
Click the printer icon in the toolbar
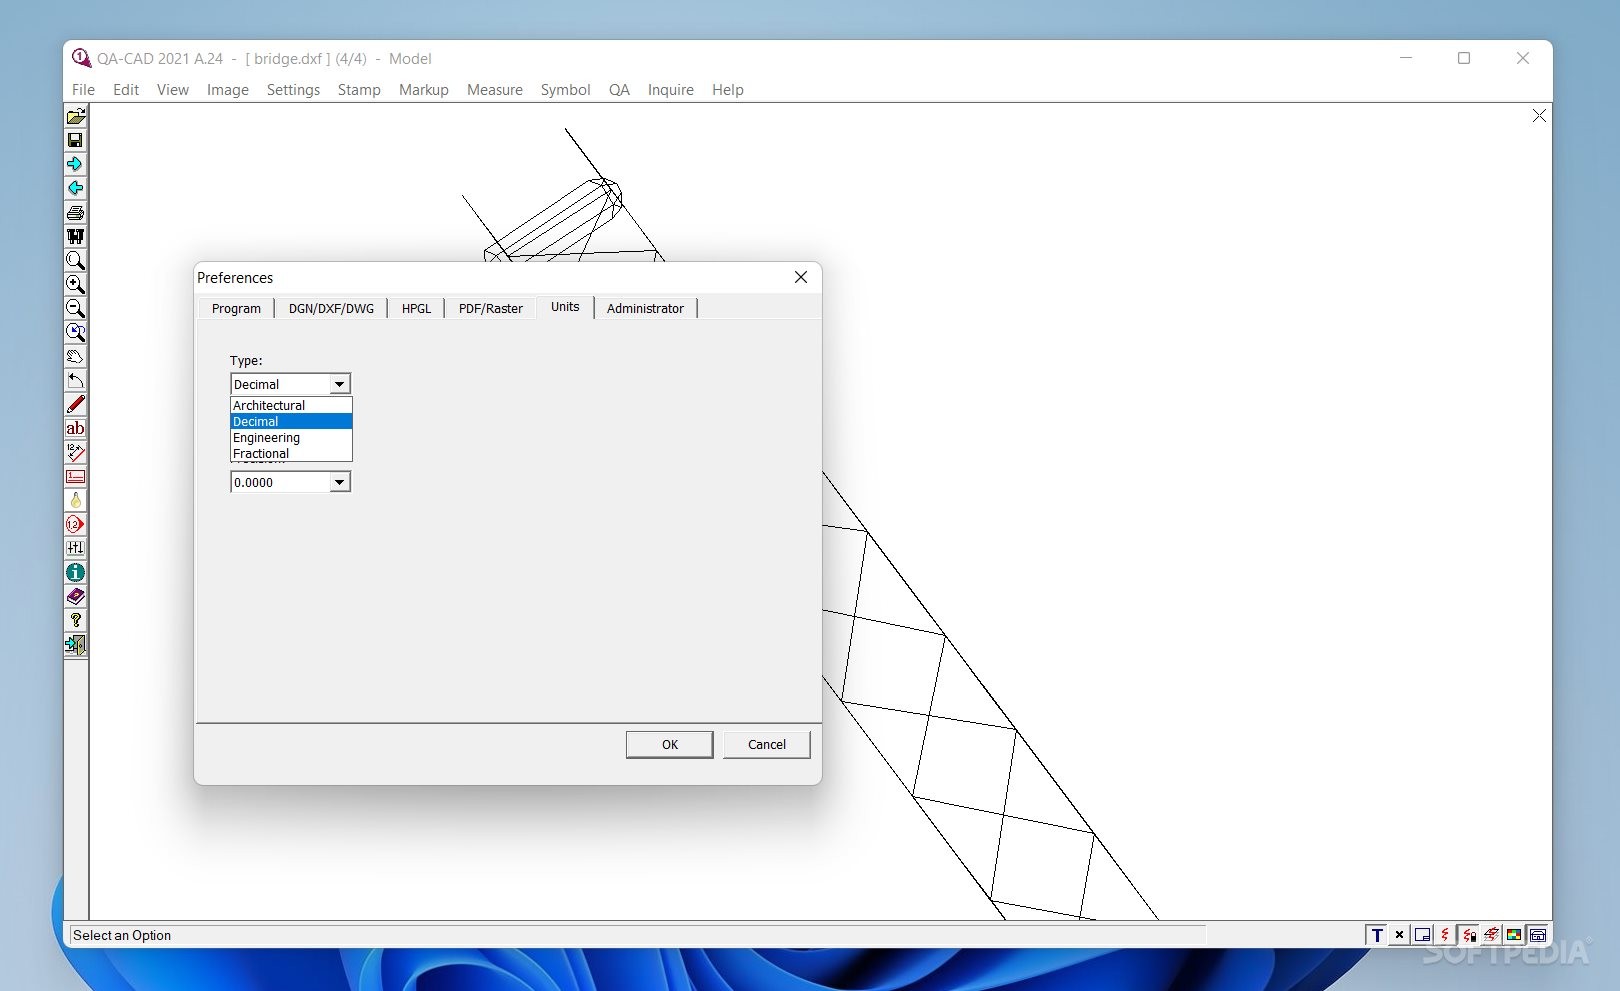pos(75,212)
